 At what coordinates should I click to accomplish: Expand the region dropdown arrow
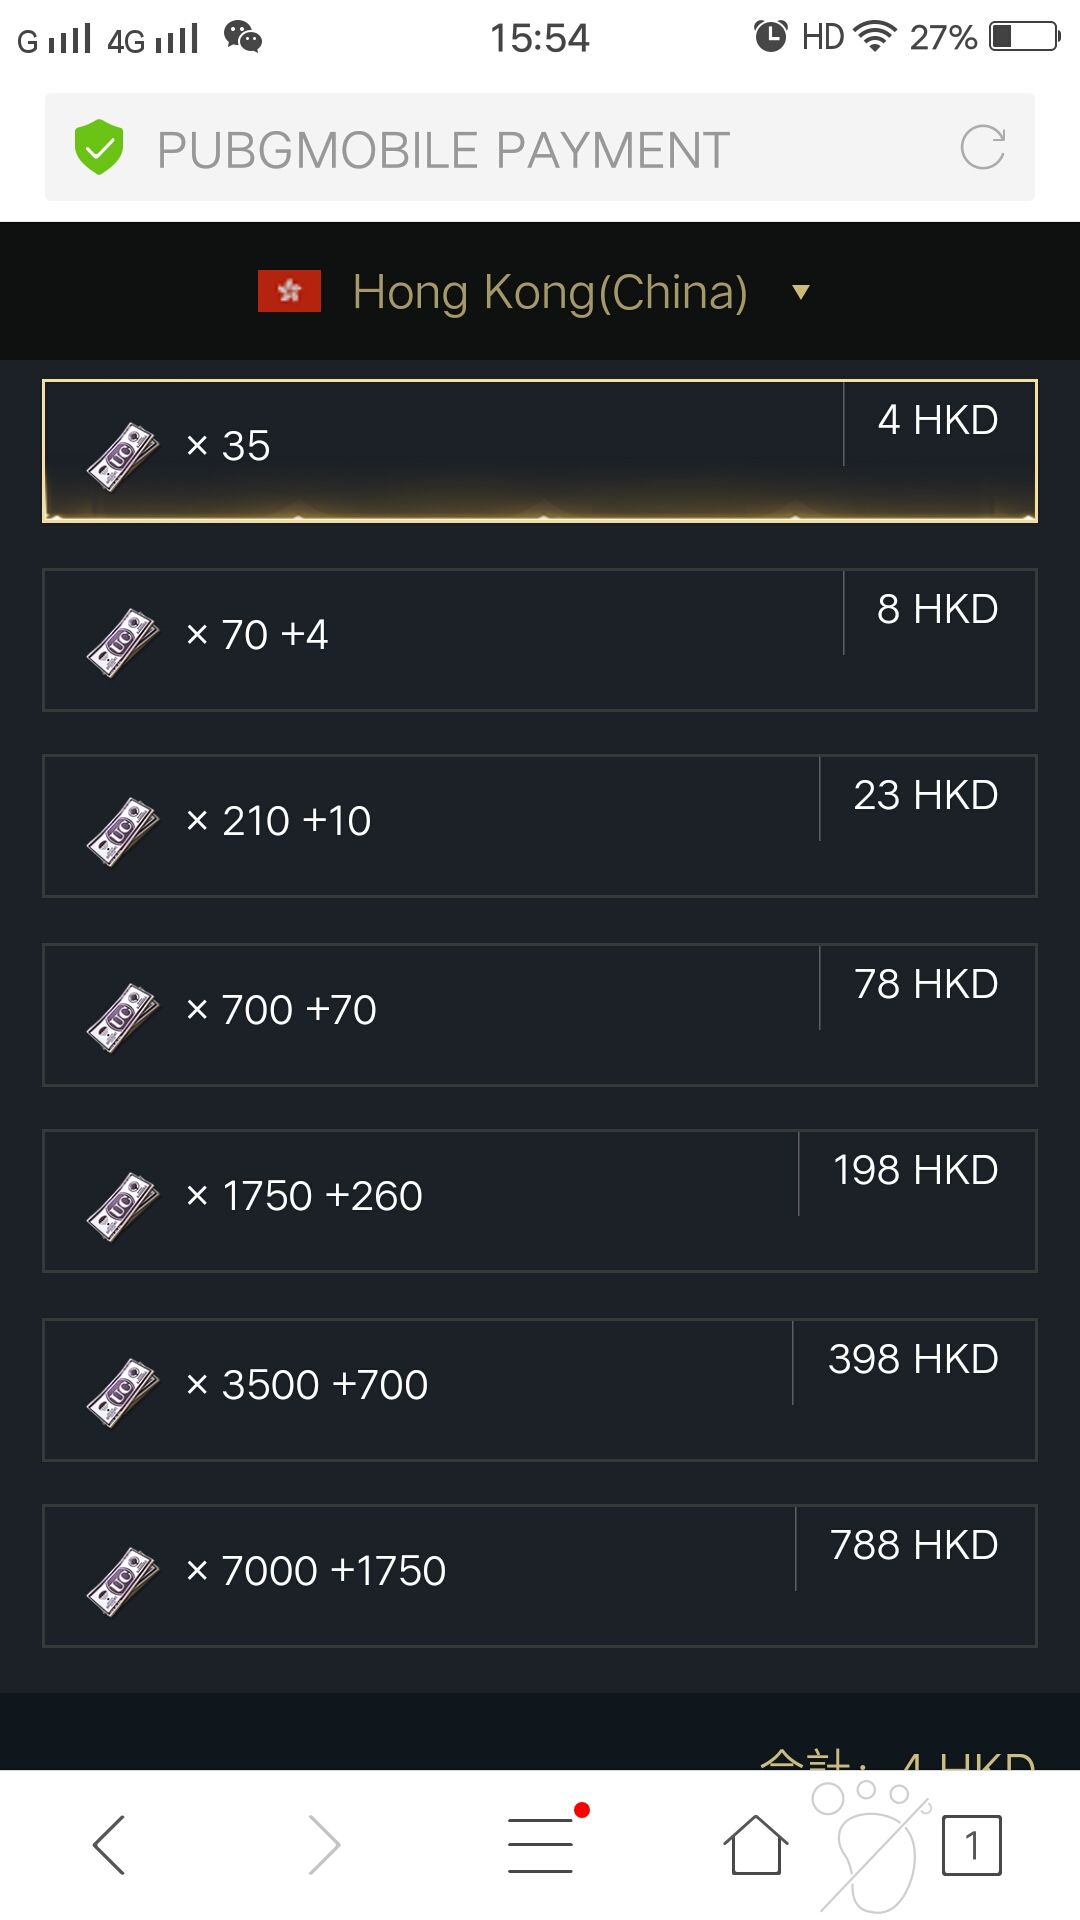[x=800, y=292]
